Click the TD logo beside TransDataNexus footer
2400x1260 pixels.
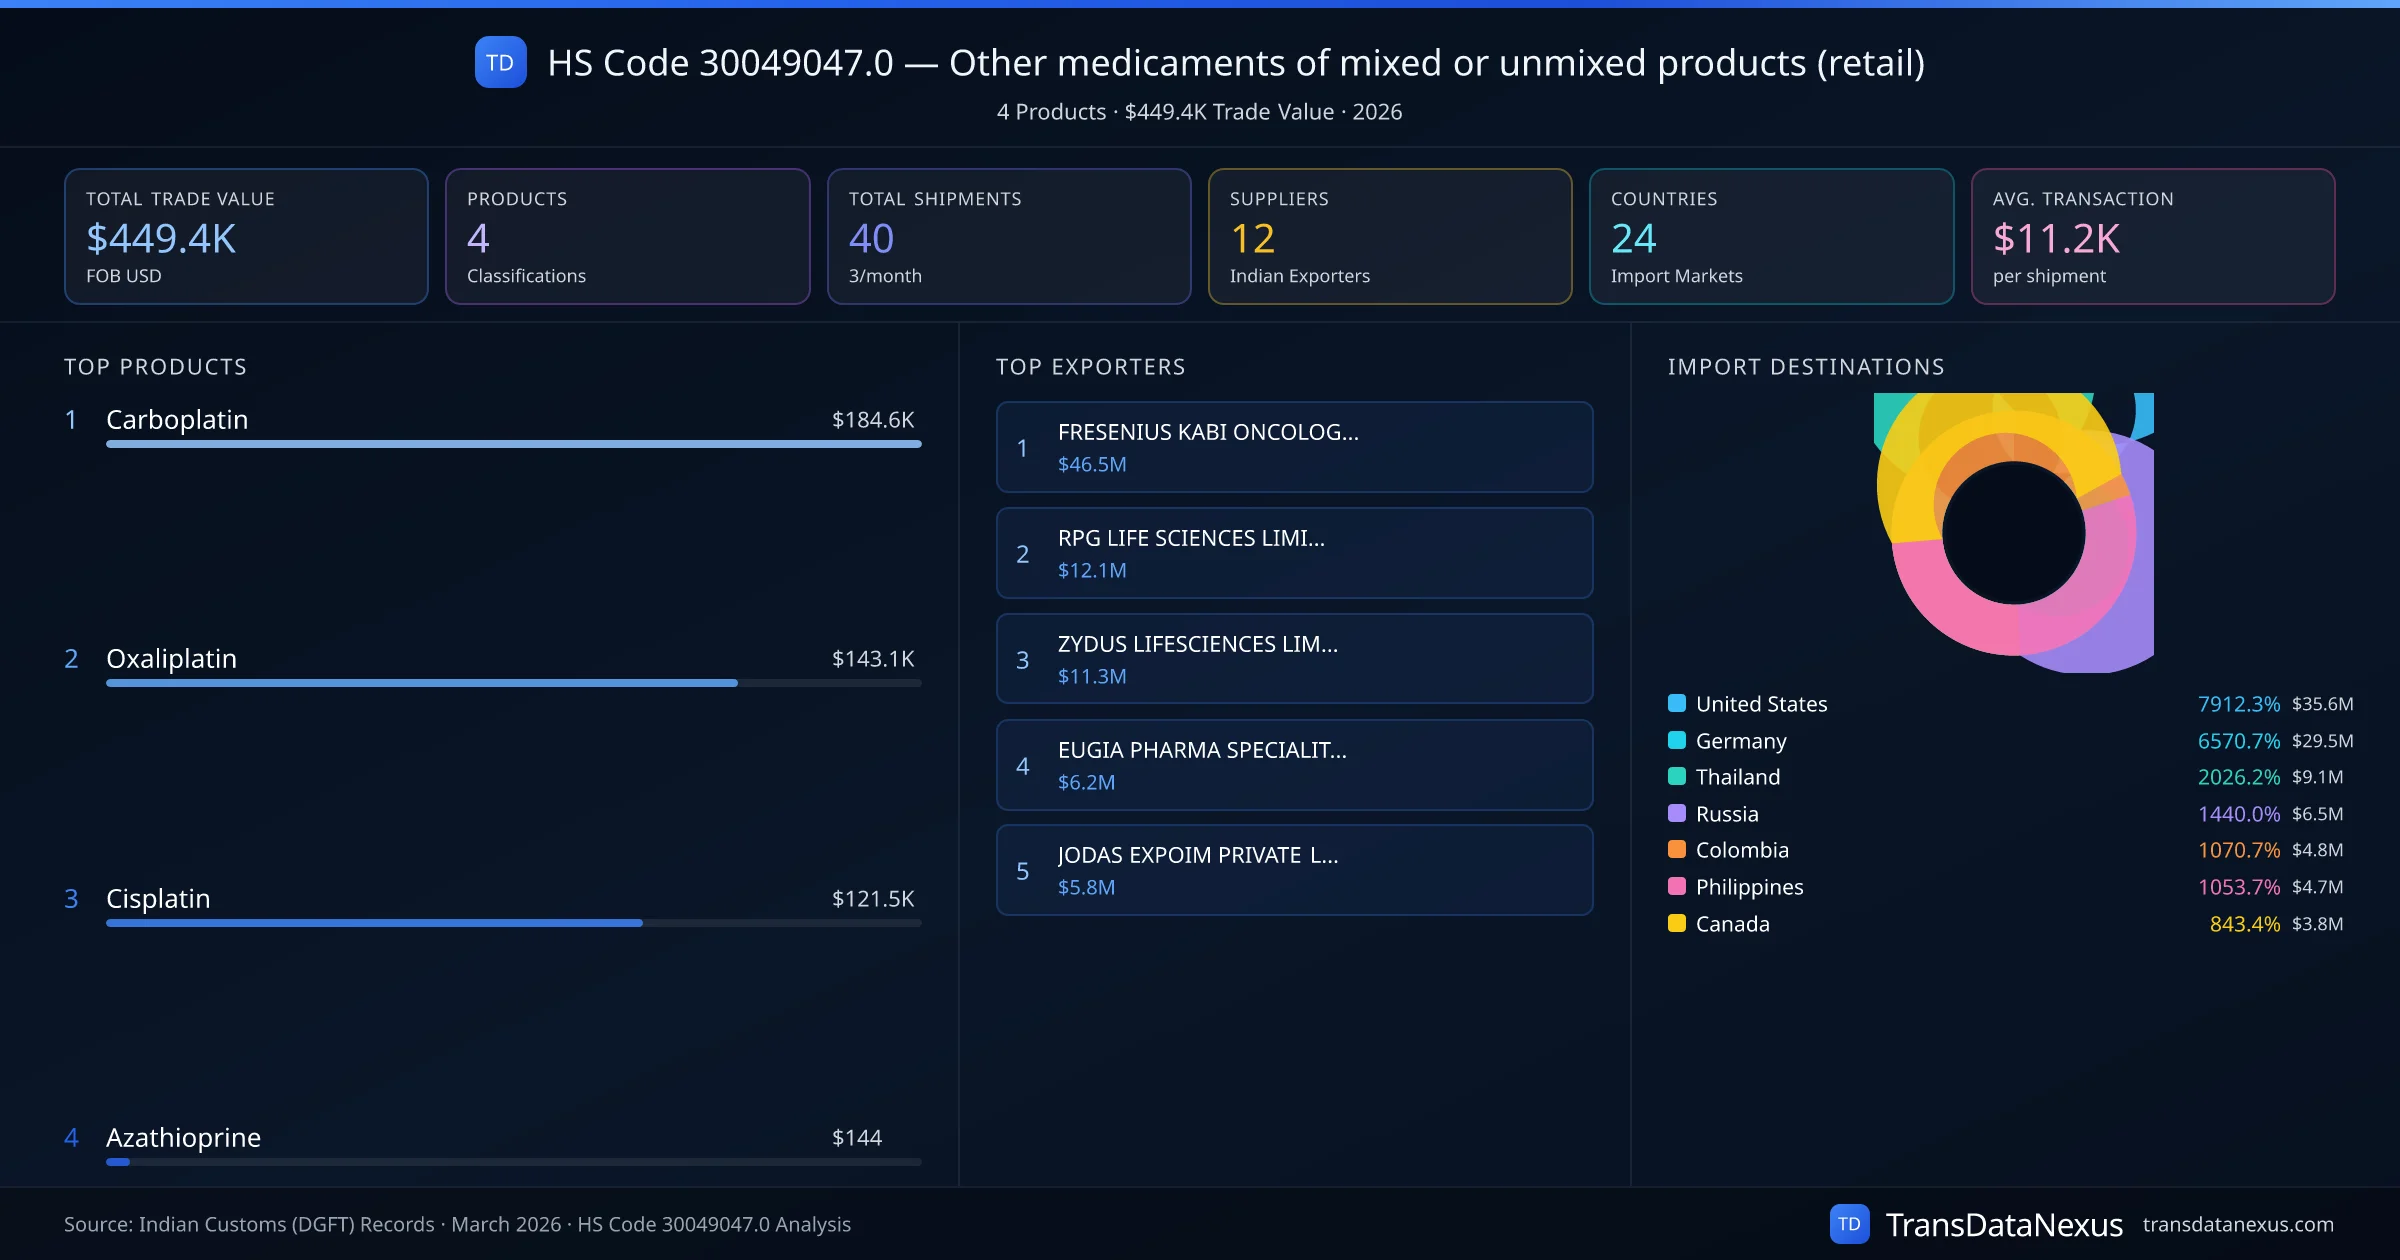[x=1849, y=1224]
